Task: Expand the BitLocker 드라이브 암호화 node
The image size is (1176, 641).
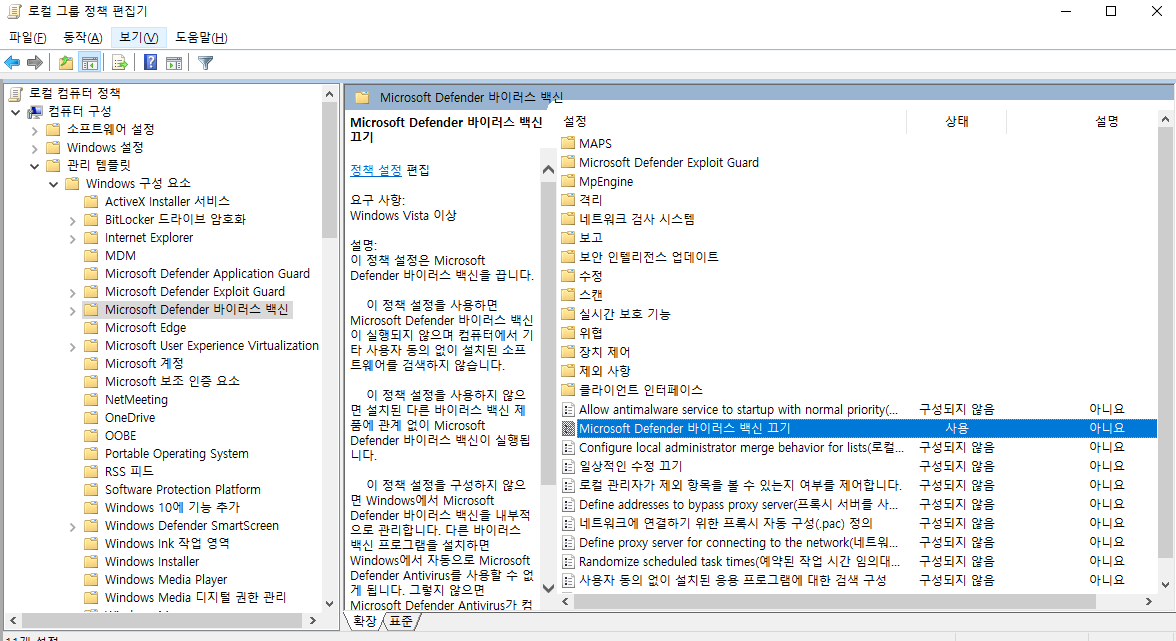Action: [x=73, y=220]
